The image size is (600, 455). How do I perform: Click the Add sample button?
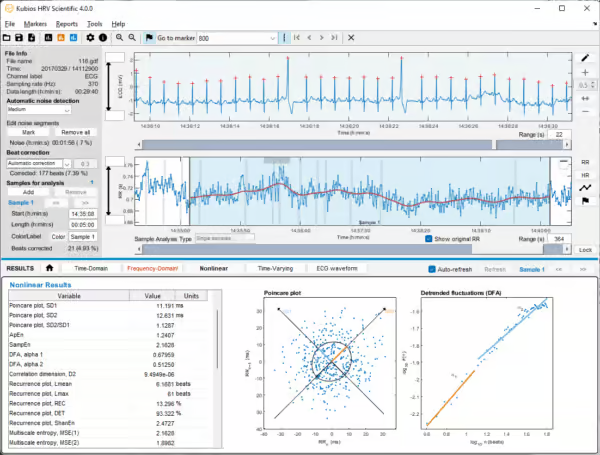pos(30,190)
